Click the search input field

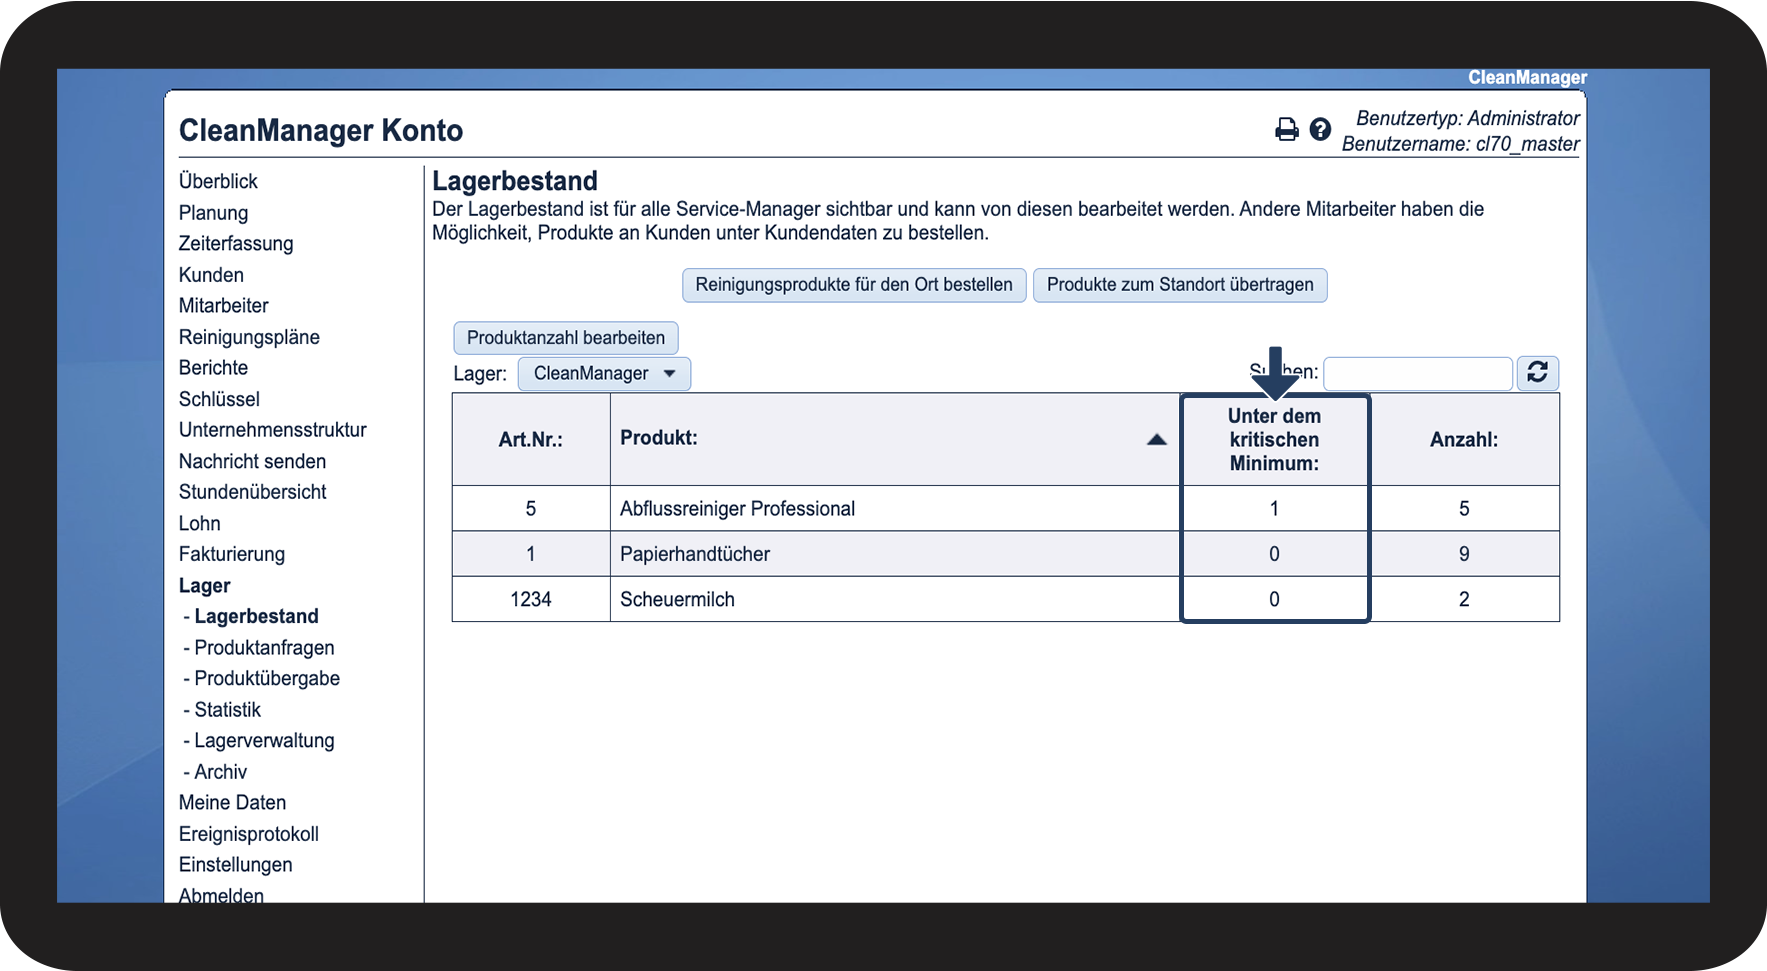coord(1418,373)
